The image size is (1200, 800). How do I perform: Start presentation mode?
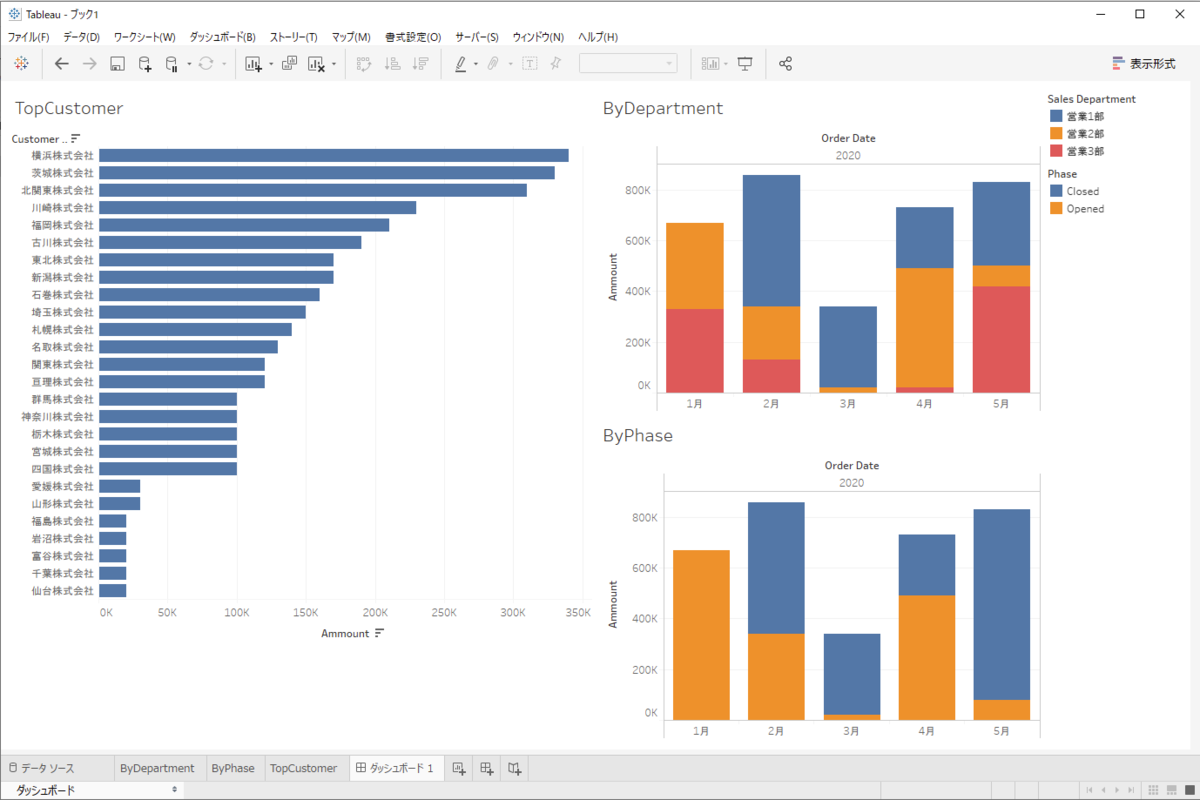(745, 64)
